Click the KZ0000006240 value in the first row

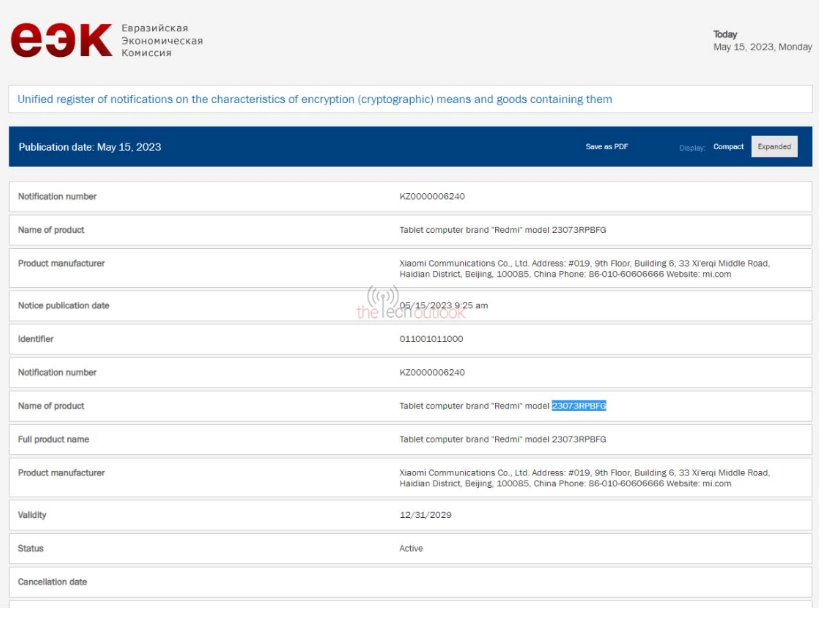coord(434,197)
